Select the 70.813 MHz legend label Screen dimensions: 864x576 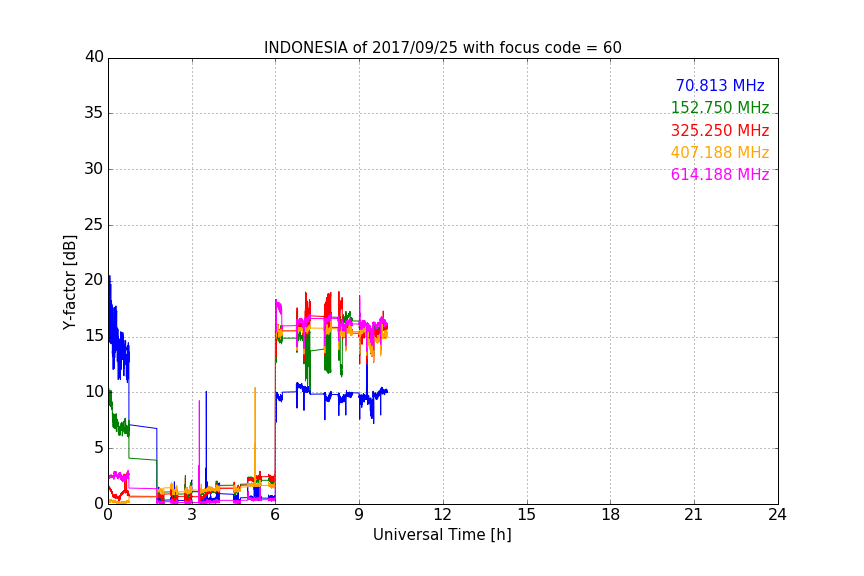click(720, 85)
